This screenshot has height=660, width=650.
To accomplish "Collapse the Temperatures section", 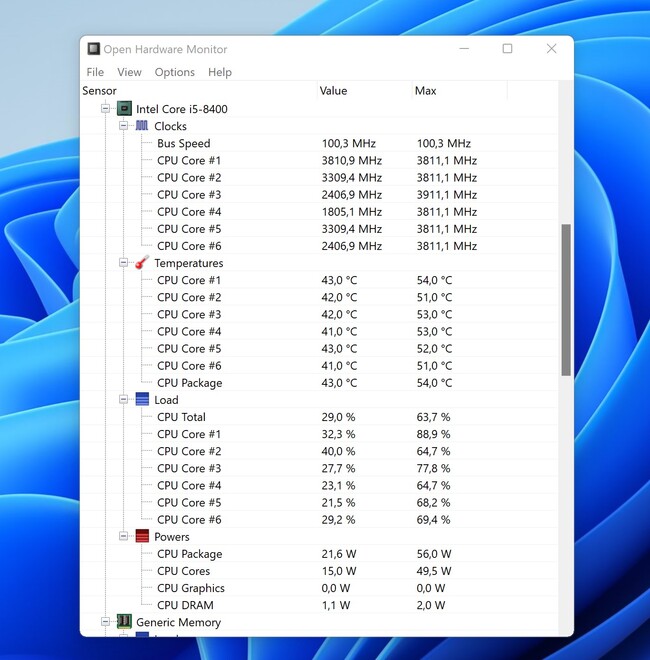I will click(x=124, y=263).
